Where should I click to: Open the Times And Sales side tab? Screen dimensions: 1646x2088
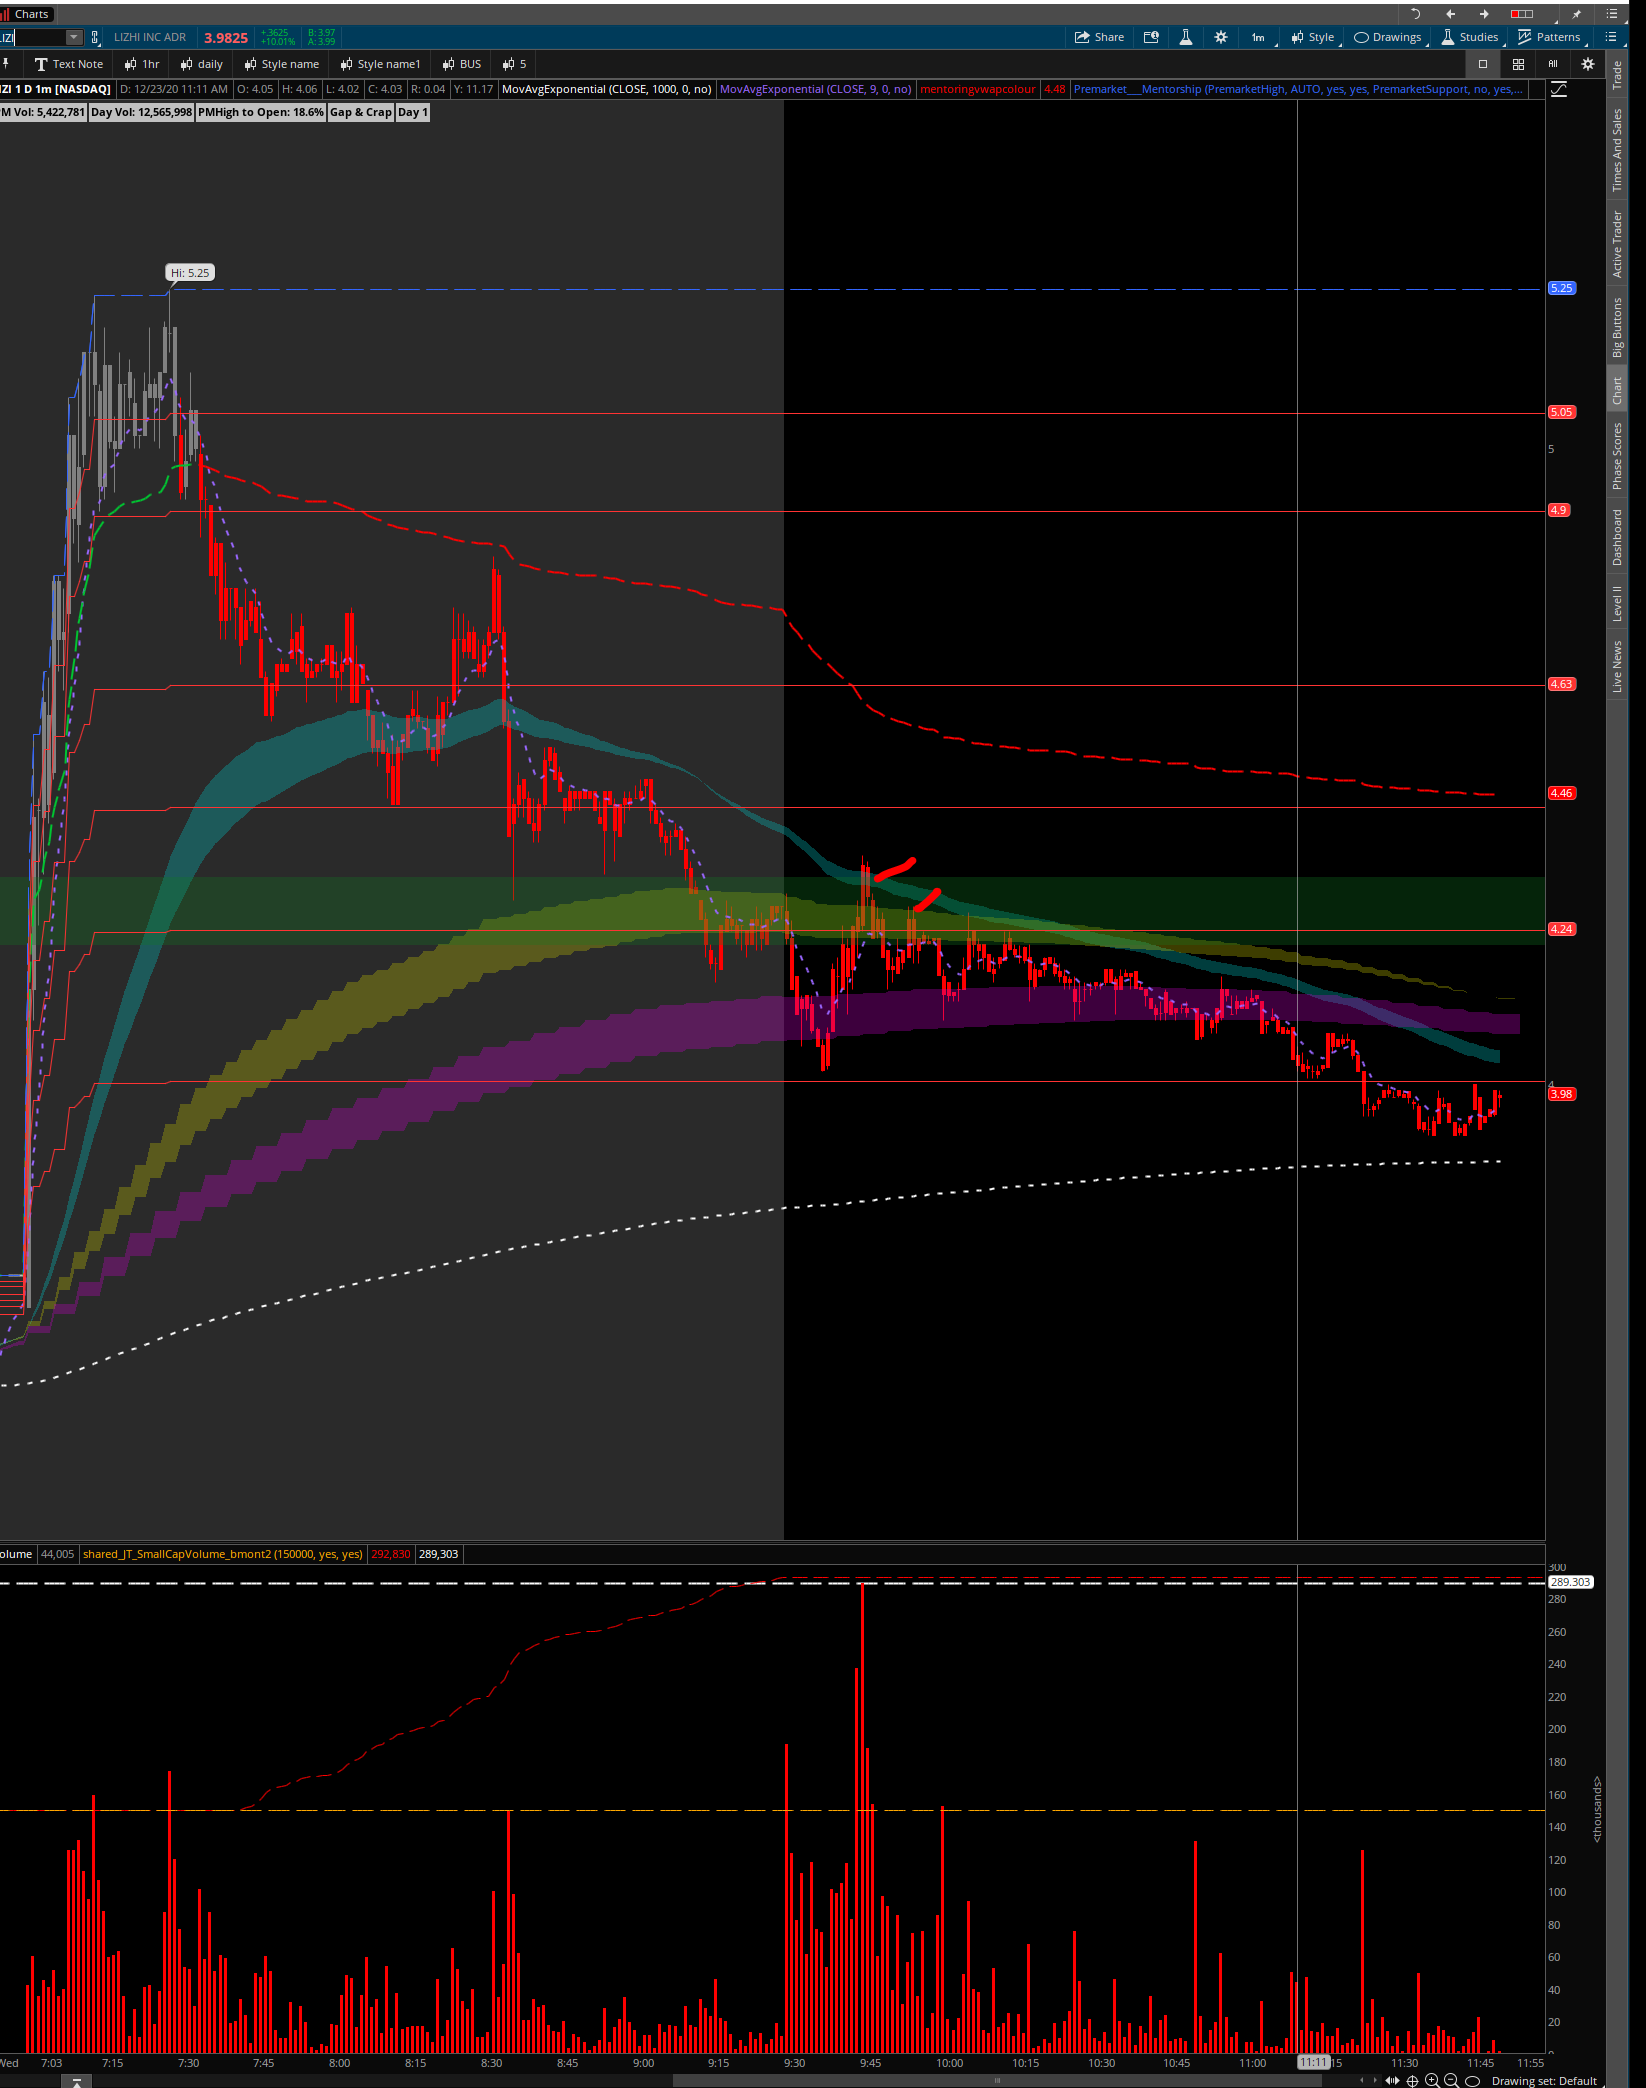coord(1617,150)
